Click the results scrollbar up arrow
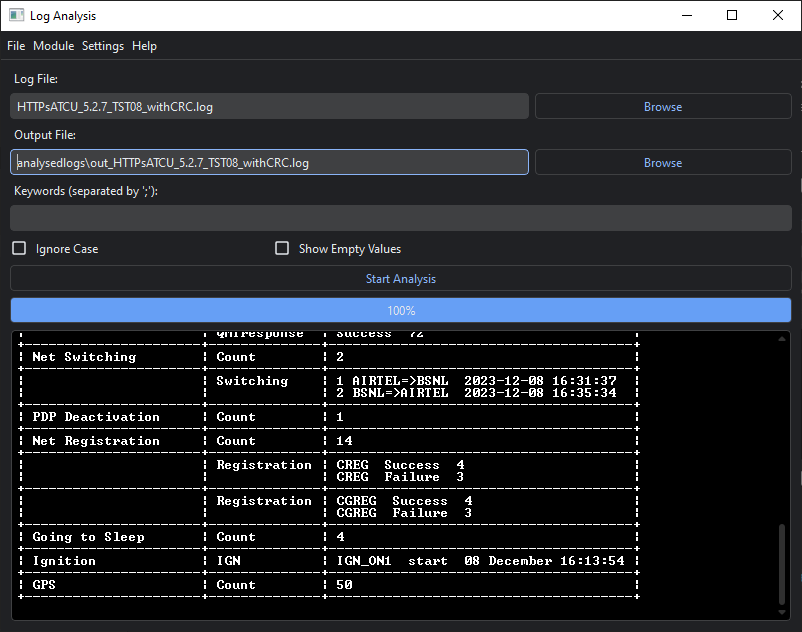Image resolution: width=802 pixels, height=632 pixels. [x=782, y=338]
